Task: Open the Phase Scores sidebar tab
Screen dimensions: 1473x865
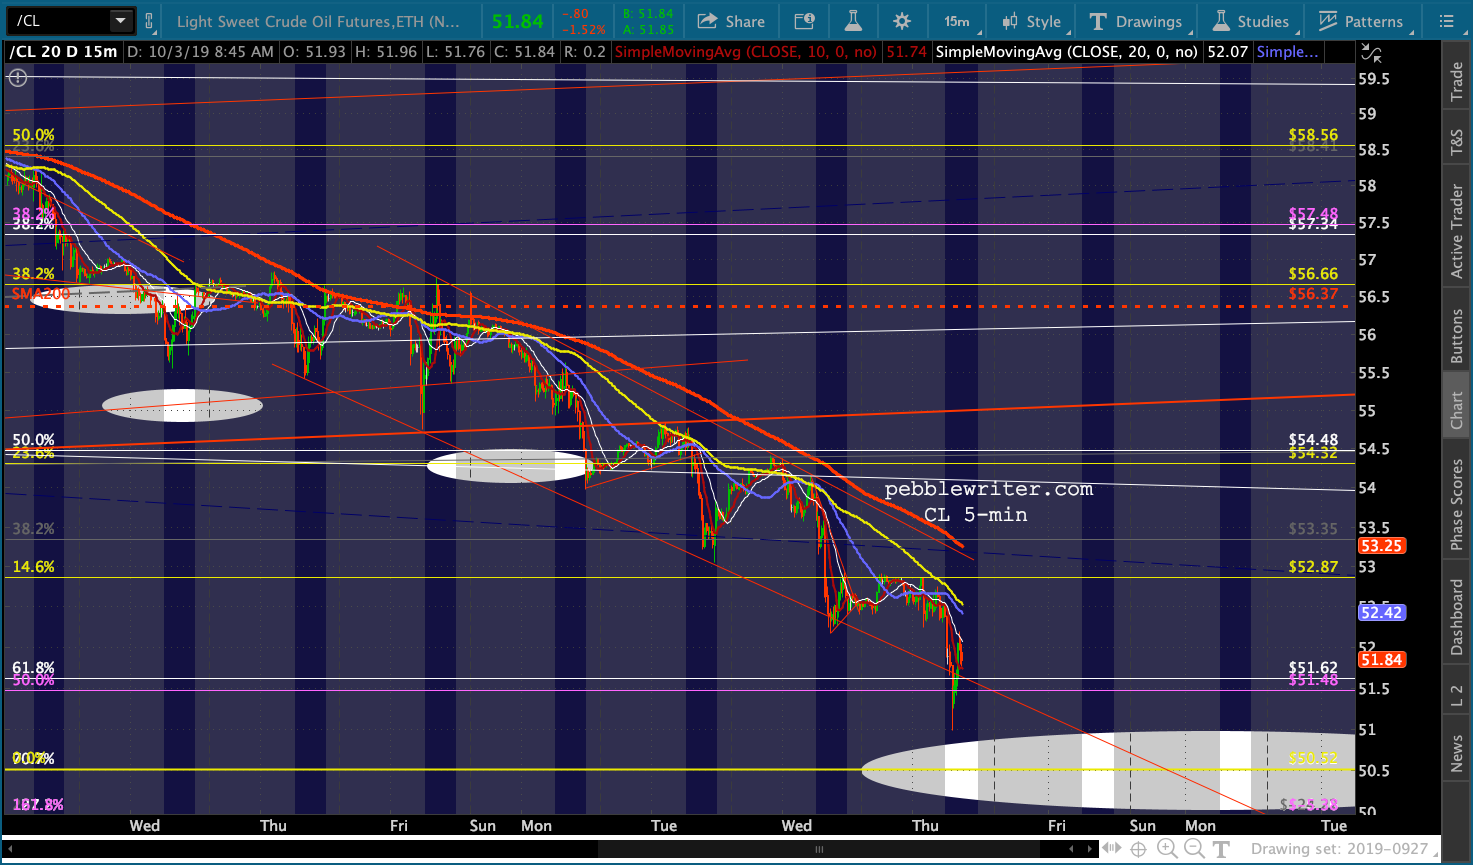Action: click(1457, 504)
